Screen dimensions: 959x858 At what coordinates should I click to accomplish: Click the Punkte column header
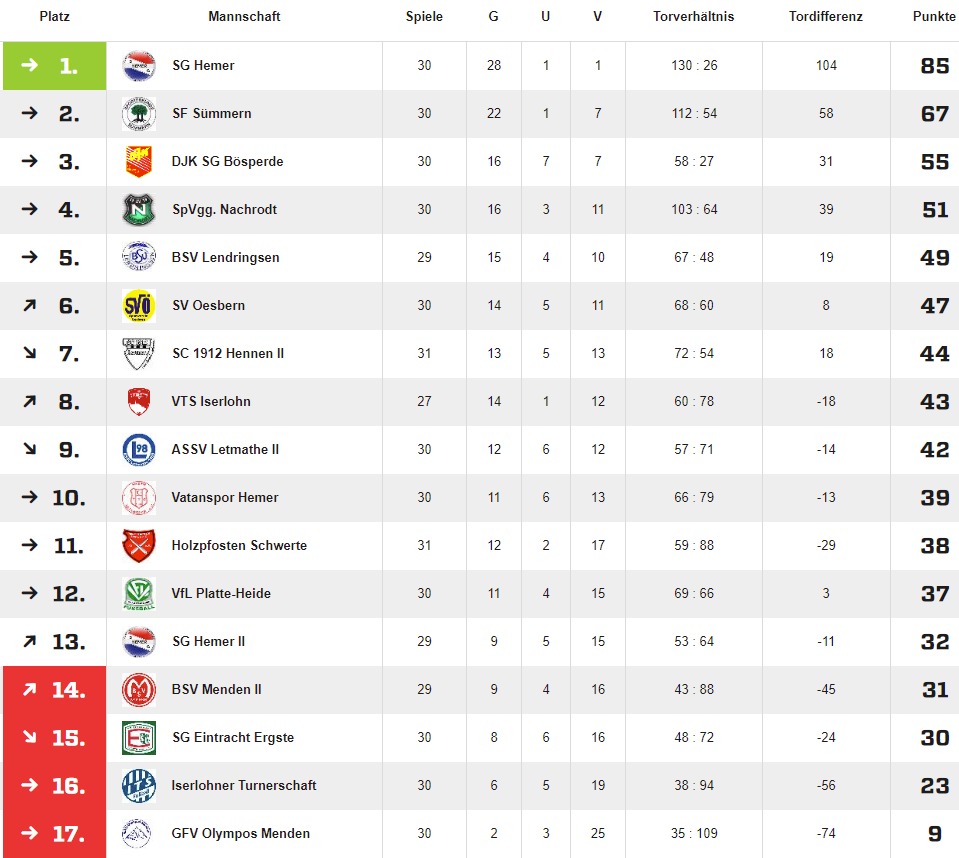[934, 17]
